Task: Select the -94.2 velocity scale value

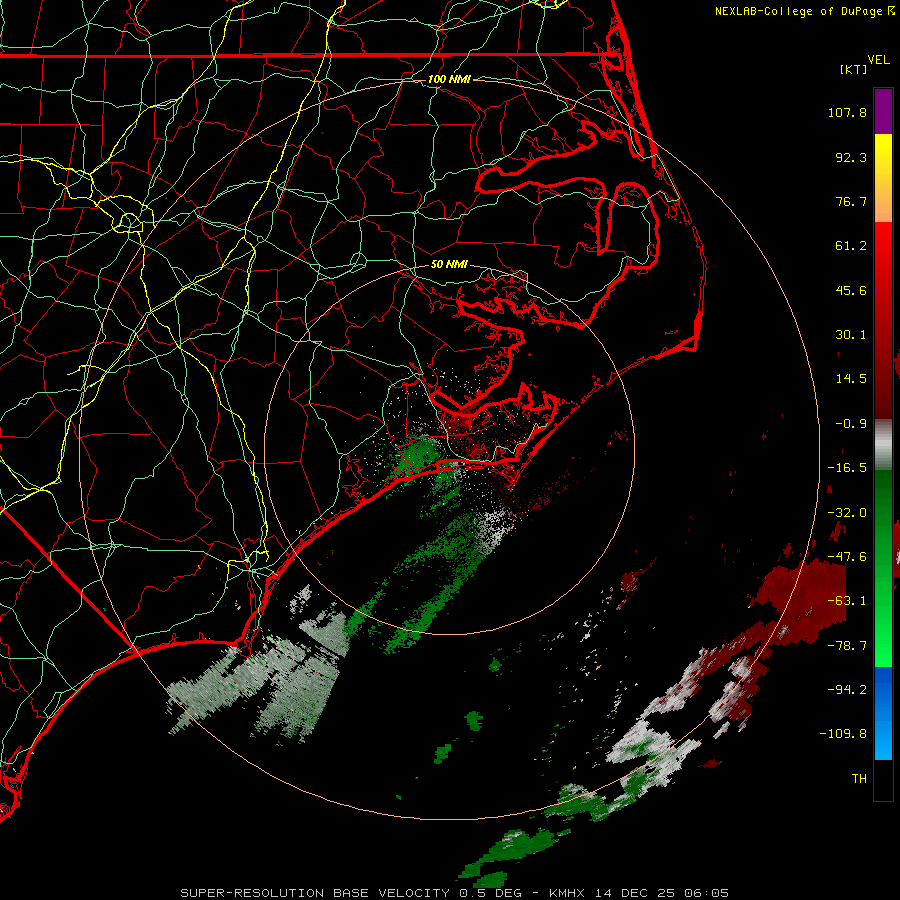Action: pyautogui.click(x=847, y=689)
